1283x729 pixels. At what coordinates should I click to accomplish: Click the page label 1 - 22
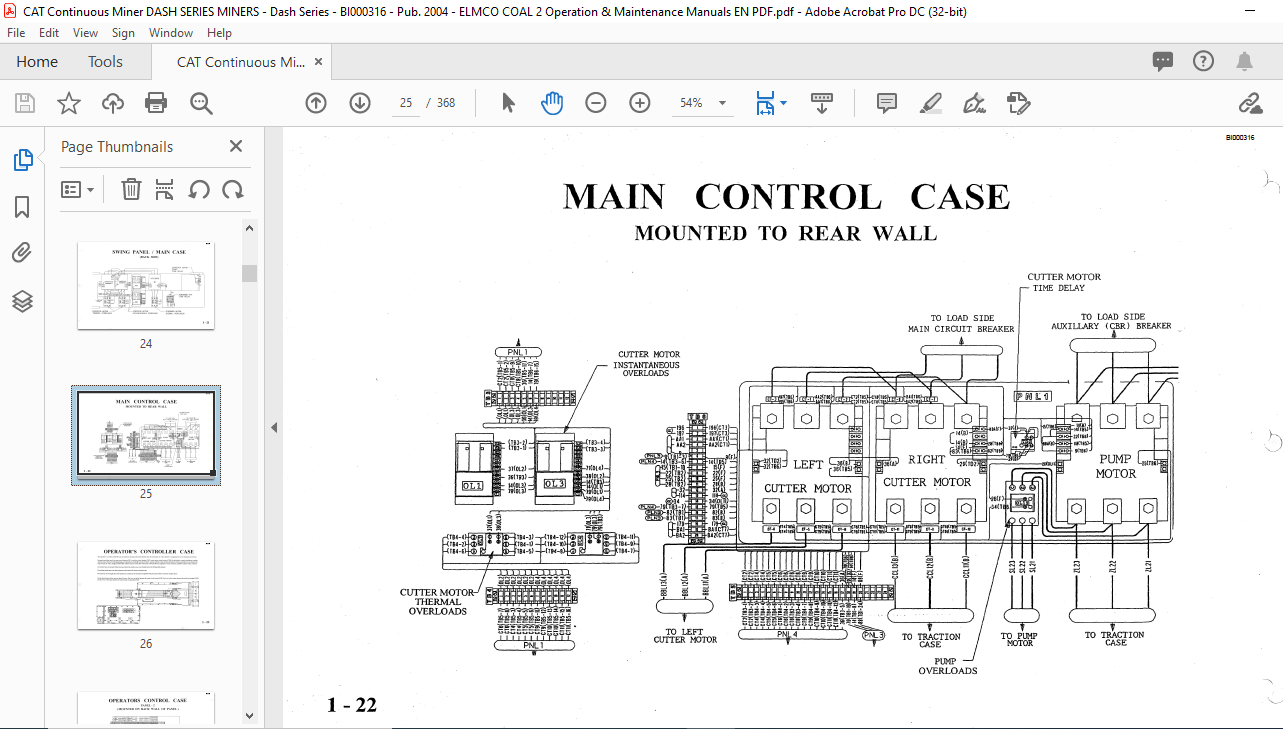pos(352,705)
